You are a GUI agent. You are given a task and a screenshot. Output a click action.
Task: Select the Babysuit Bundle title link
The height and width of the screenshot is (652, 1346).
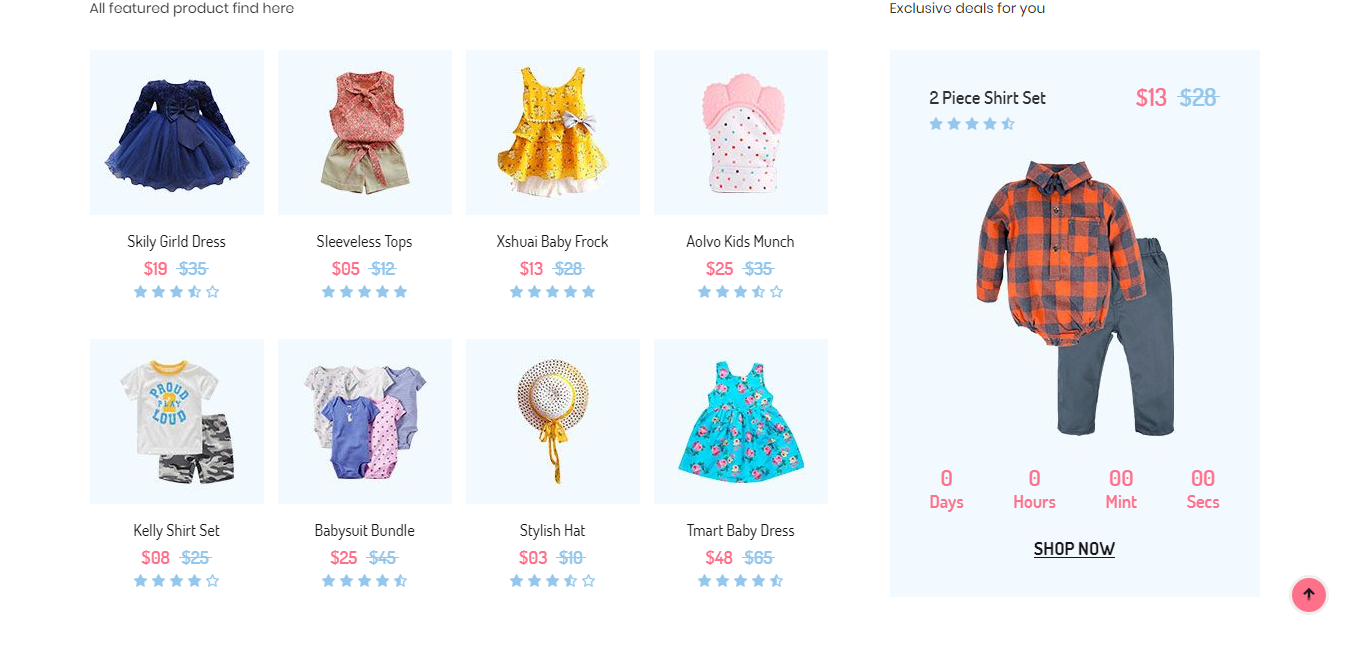(365, 530)
